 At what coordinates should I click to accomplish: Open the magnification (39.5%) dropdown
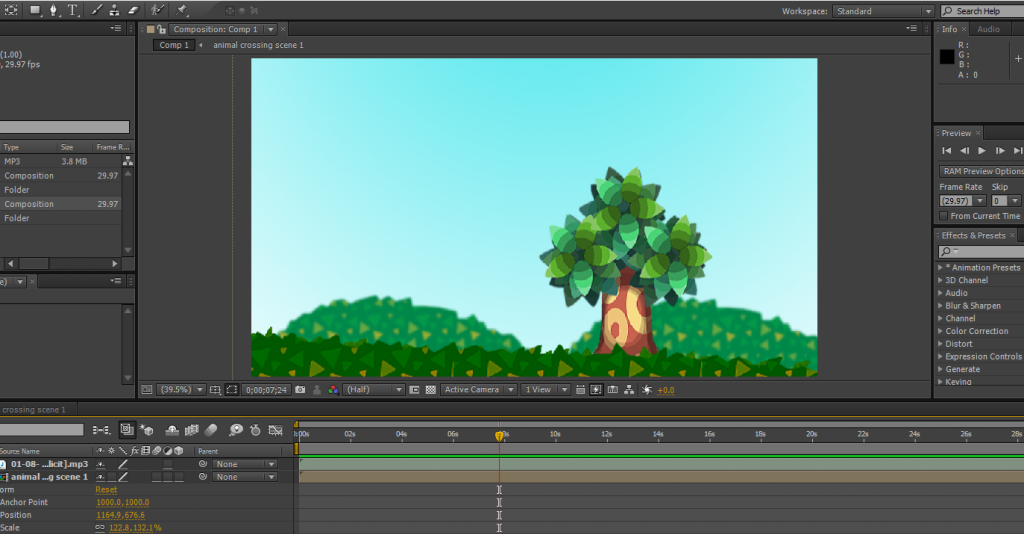(183, 390)
